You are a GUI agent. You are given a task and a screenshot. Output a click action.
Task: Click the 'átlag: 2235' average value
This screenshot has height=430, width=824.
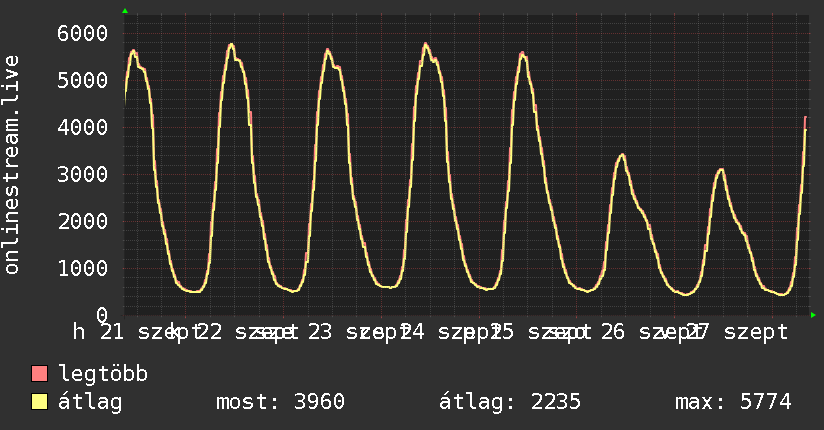(510, 402)
